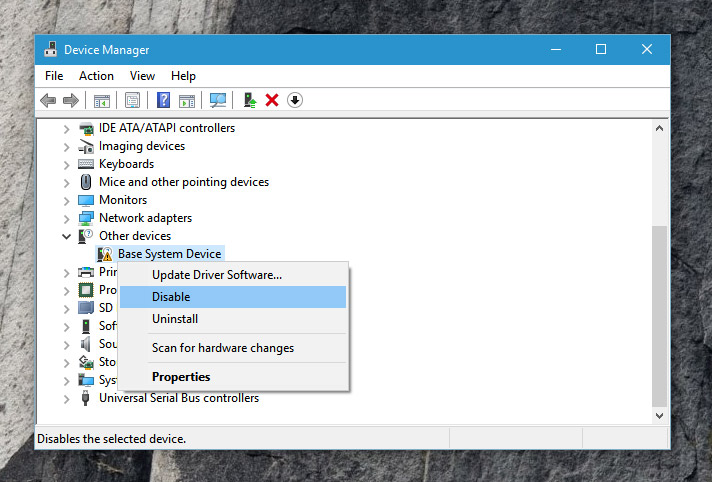Choose Properties in the context menu
Screen dimensions: 712x482
(x=181, y=377)
